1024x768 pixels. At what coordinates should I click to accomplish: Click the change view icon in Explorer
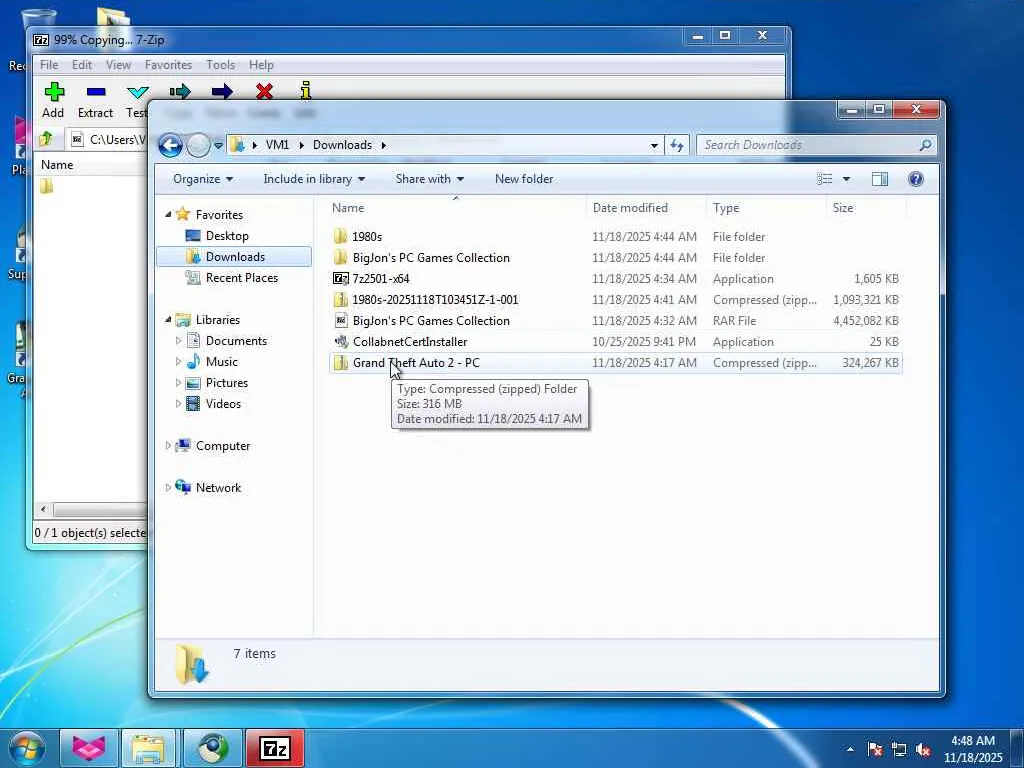pos(825,179)
